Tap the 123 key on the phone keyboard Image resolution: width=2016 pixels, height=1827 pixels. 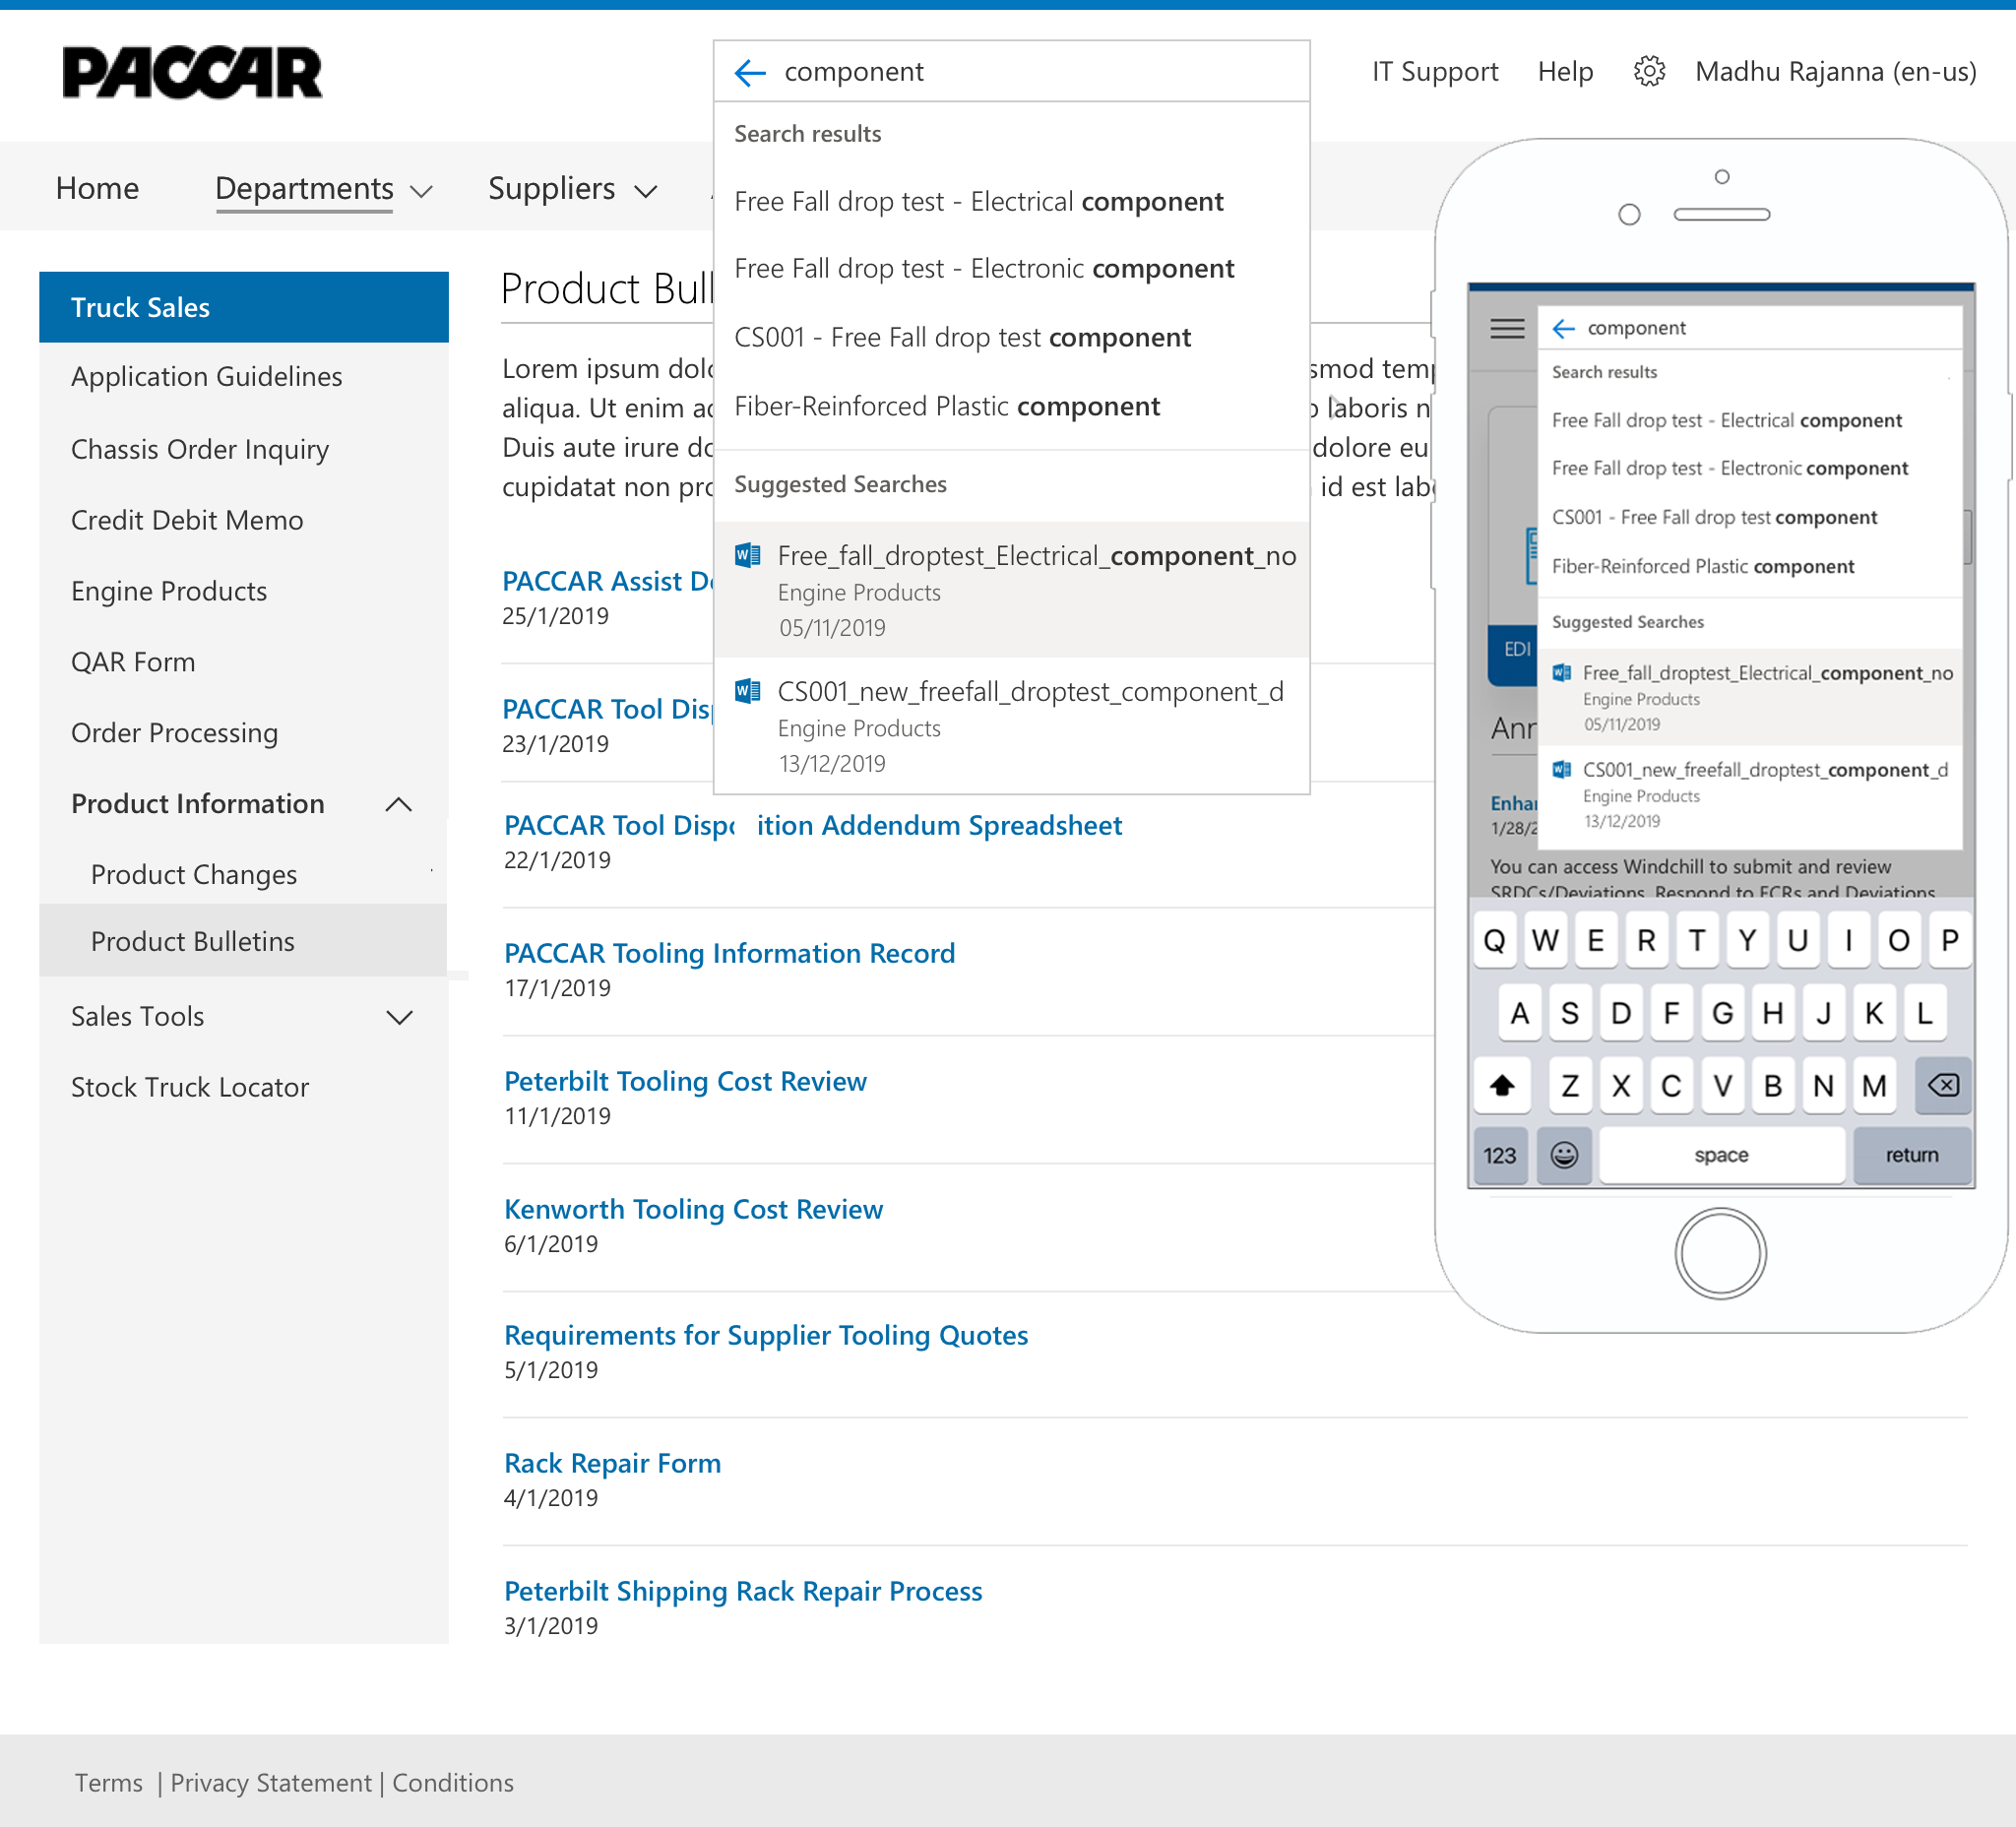pos(1500,1155)
